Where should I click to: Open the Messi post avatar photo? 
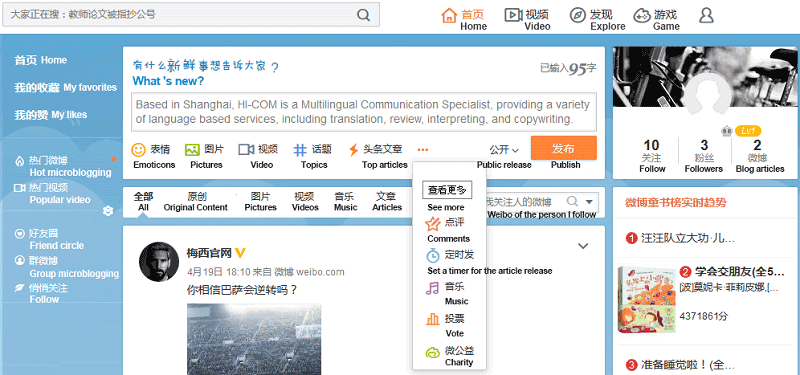(x=159, y=262)
